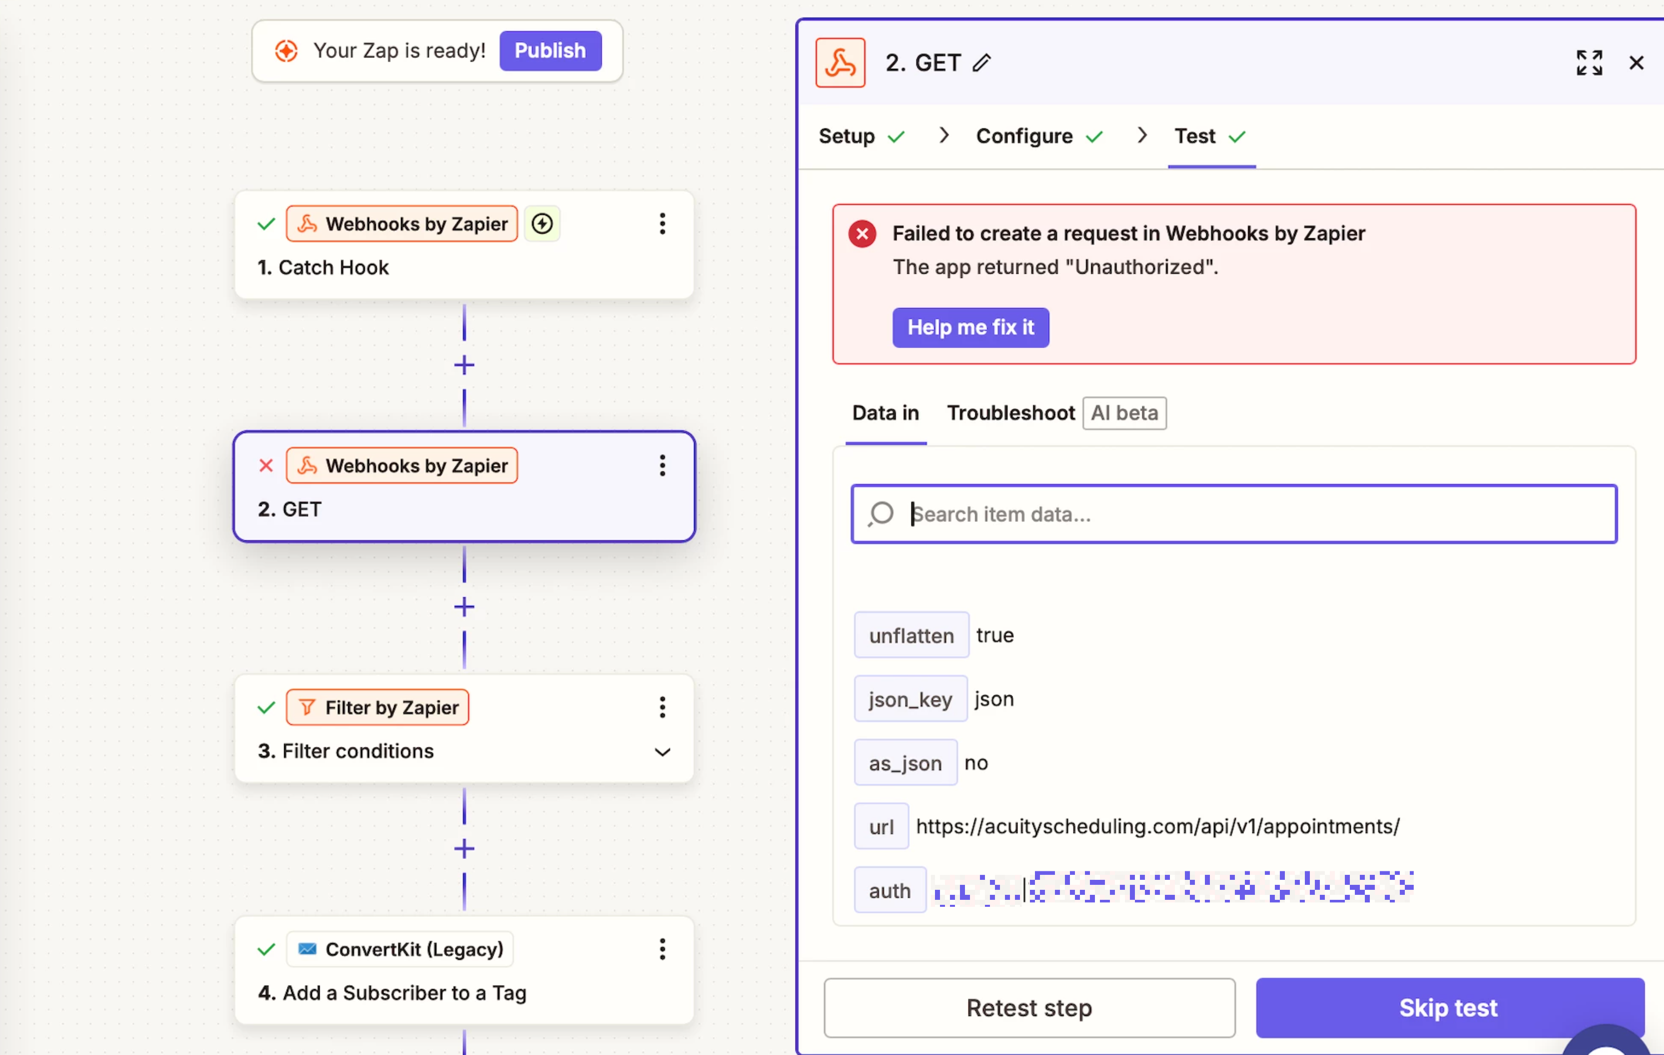Add a step between GET and Filter

click(464, 607)
